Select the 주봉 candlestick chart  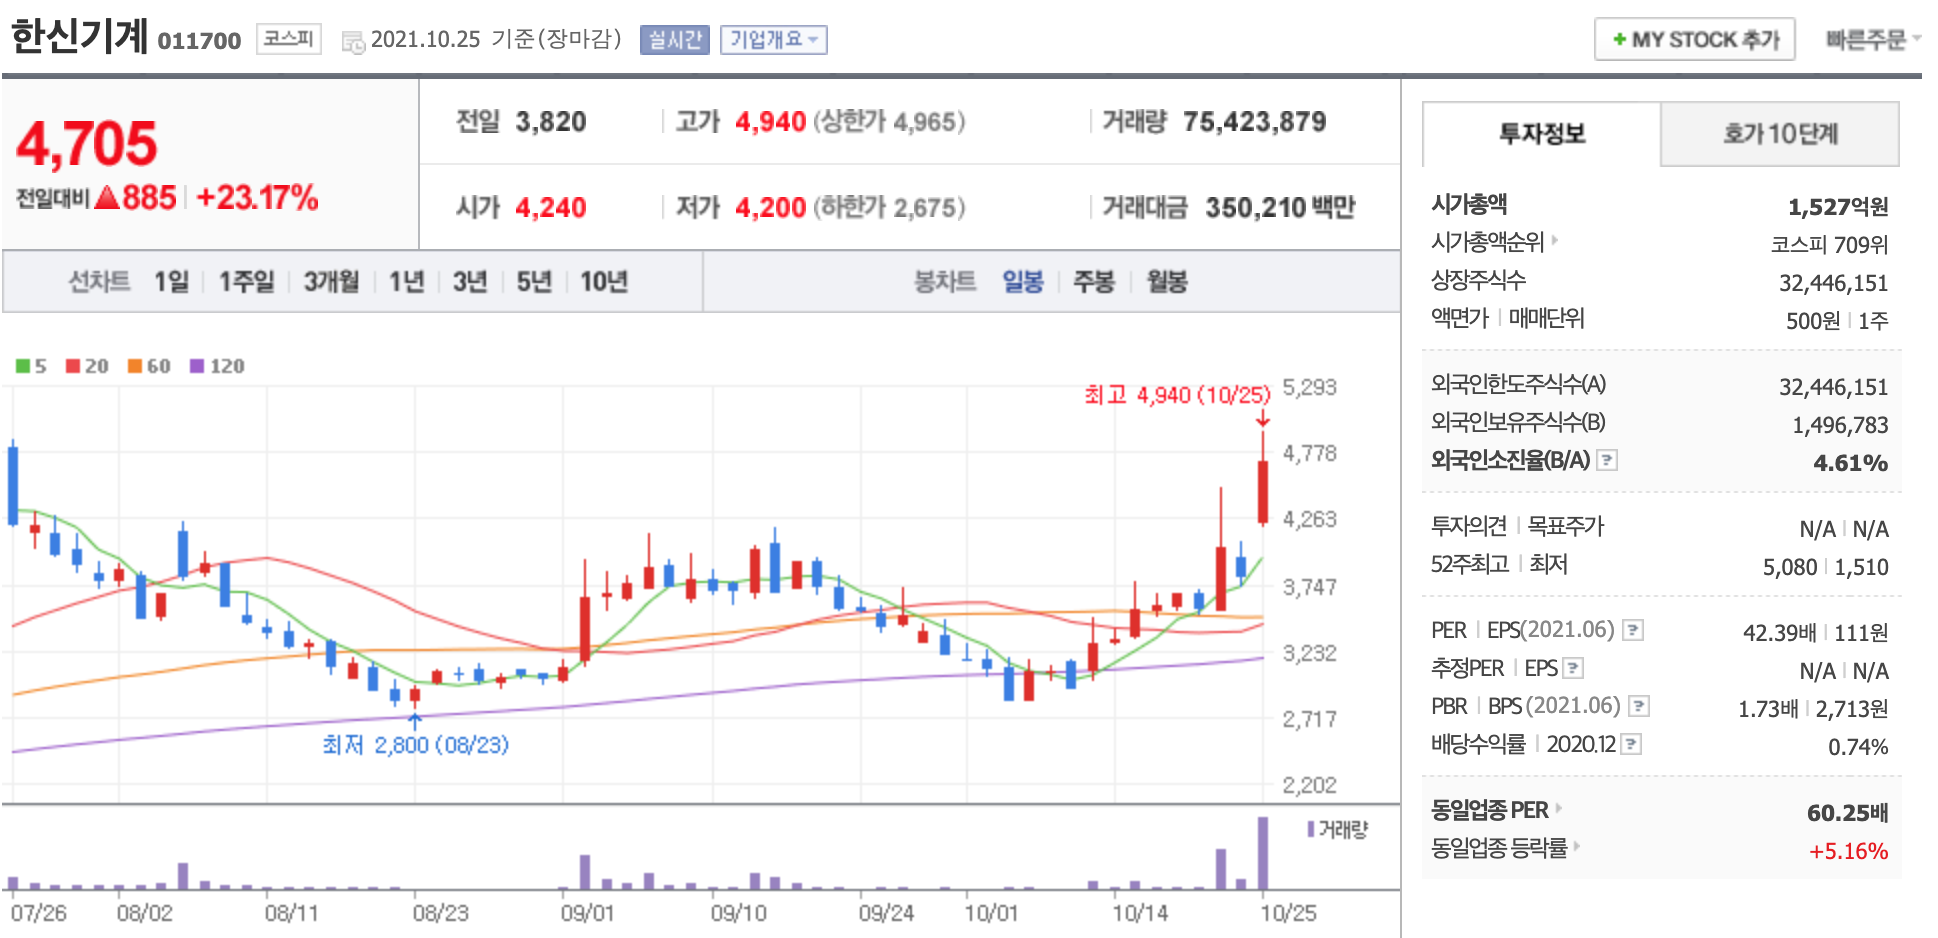click(x=1094, y=282)
